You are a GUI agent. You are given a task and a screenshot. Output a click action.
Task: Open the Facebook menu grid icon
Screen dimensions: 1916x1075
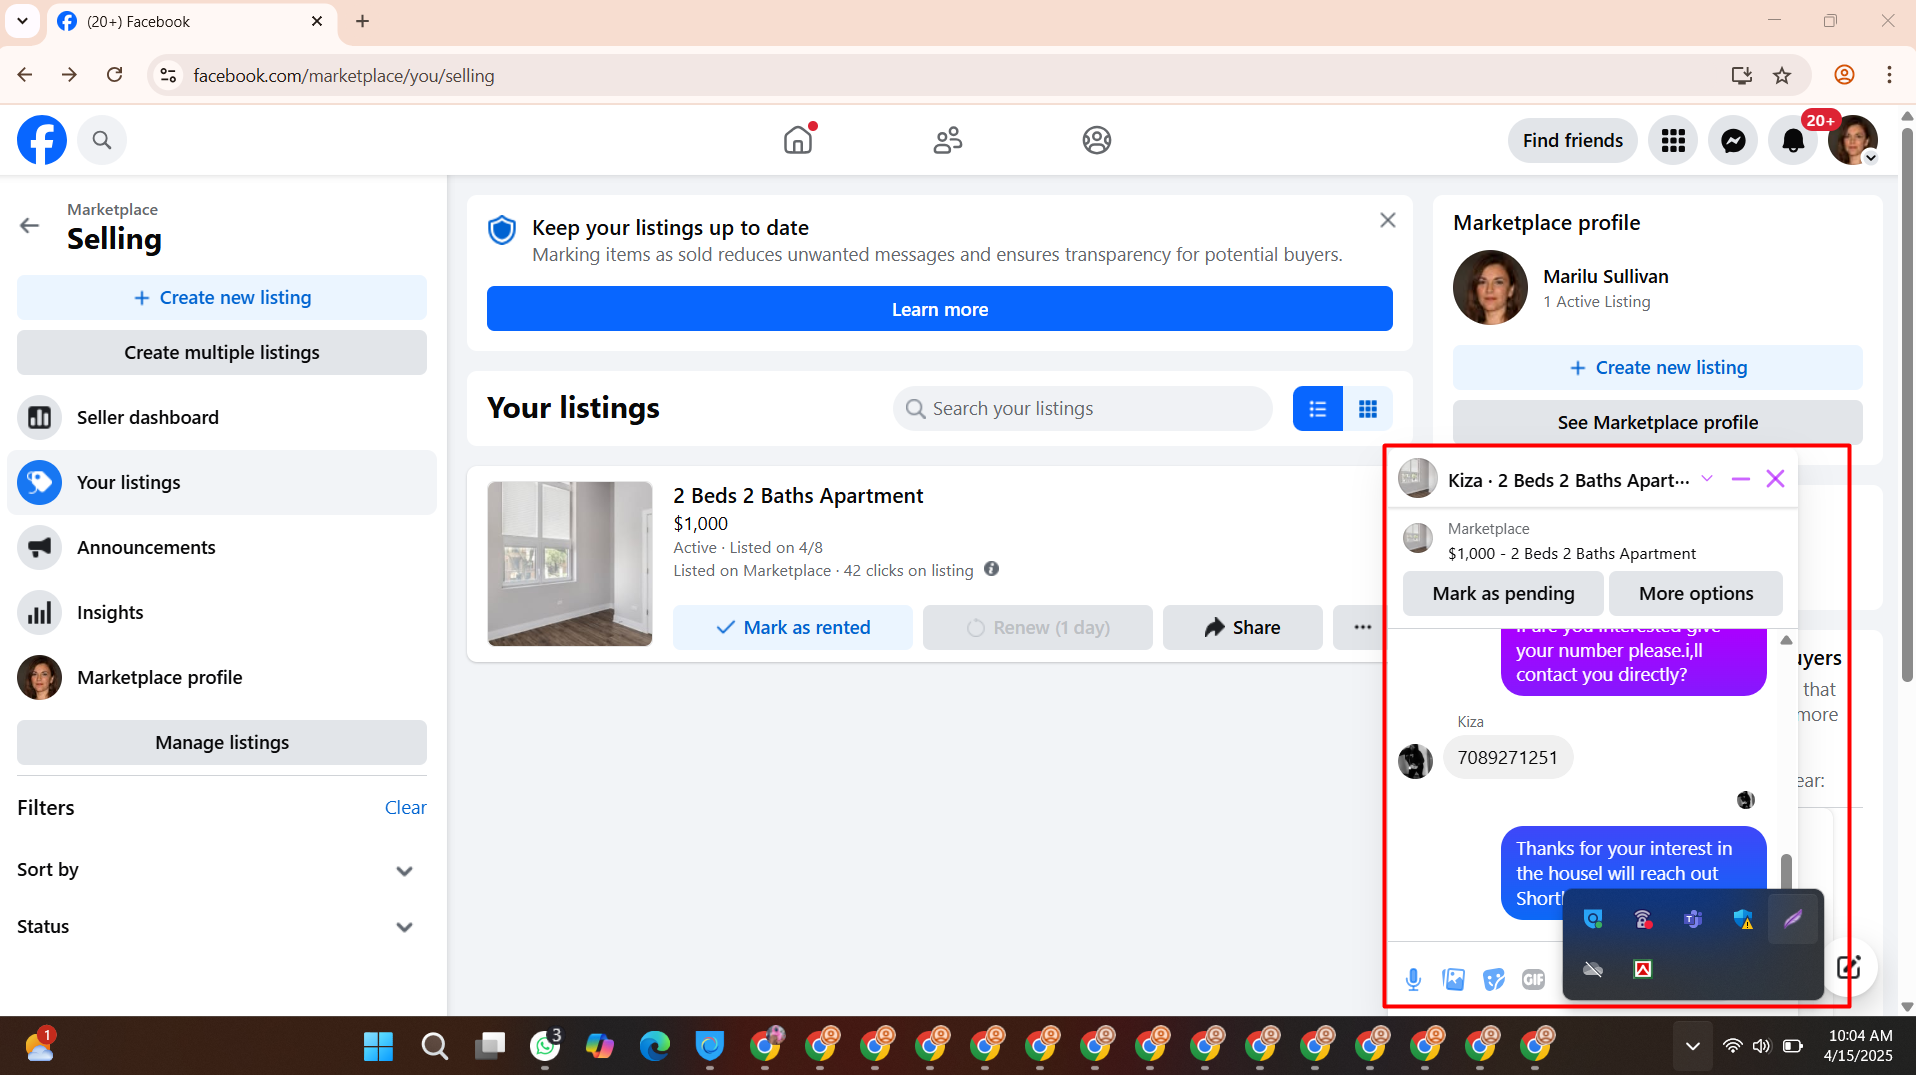pos(1673,140)
